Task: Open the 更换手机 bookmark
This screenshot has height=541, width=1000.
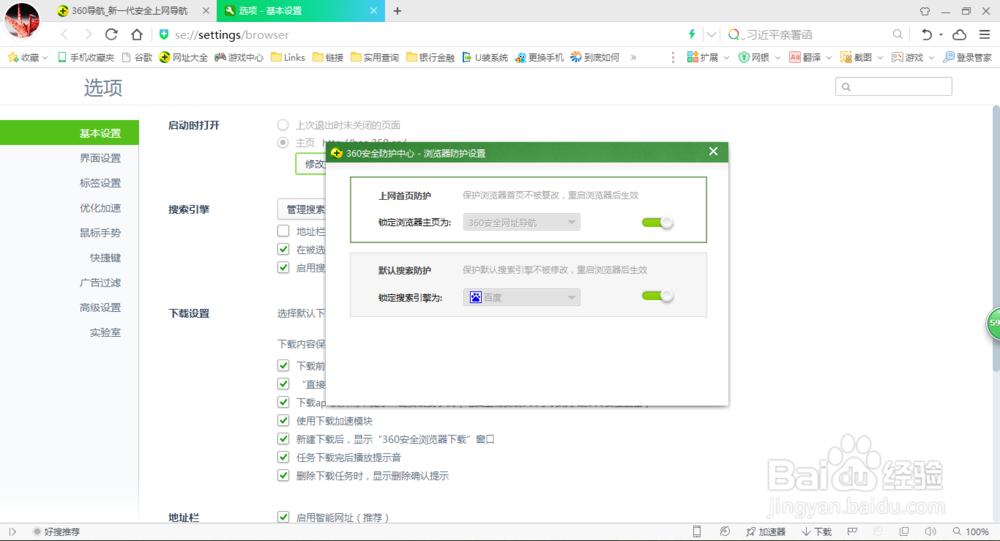Action: click(540, 57)
